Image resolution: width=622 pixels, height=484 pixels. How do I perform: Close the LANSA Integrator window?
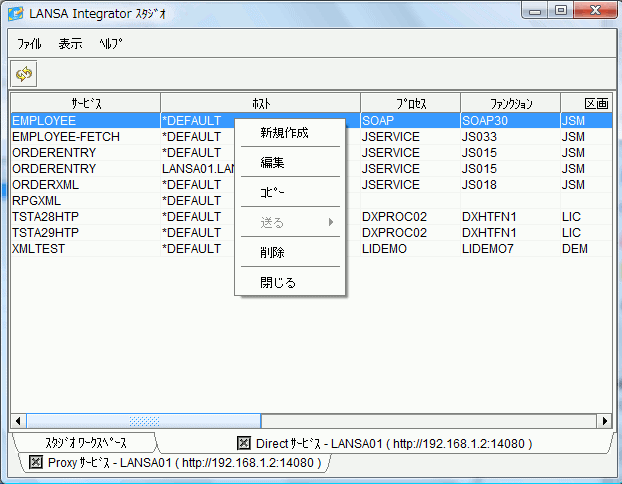pos(595,11)
